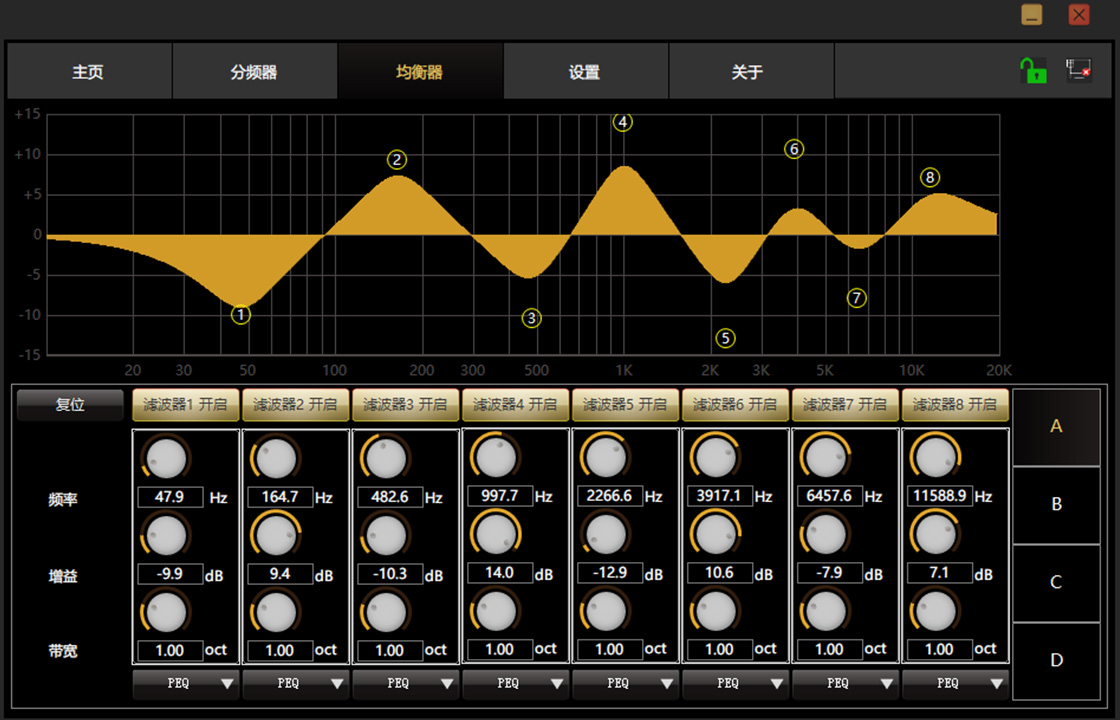Select EQ node 4 on the graph
Screen dimensions: 1120x720
pyautogui.click(x=623, y=122)
